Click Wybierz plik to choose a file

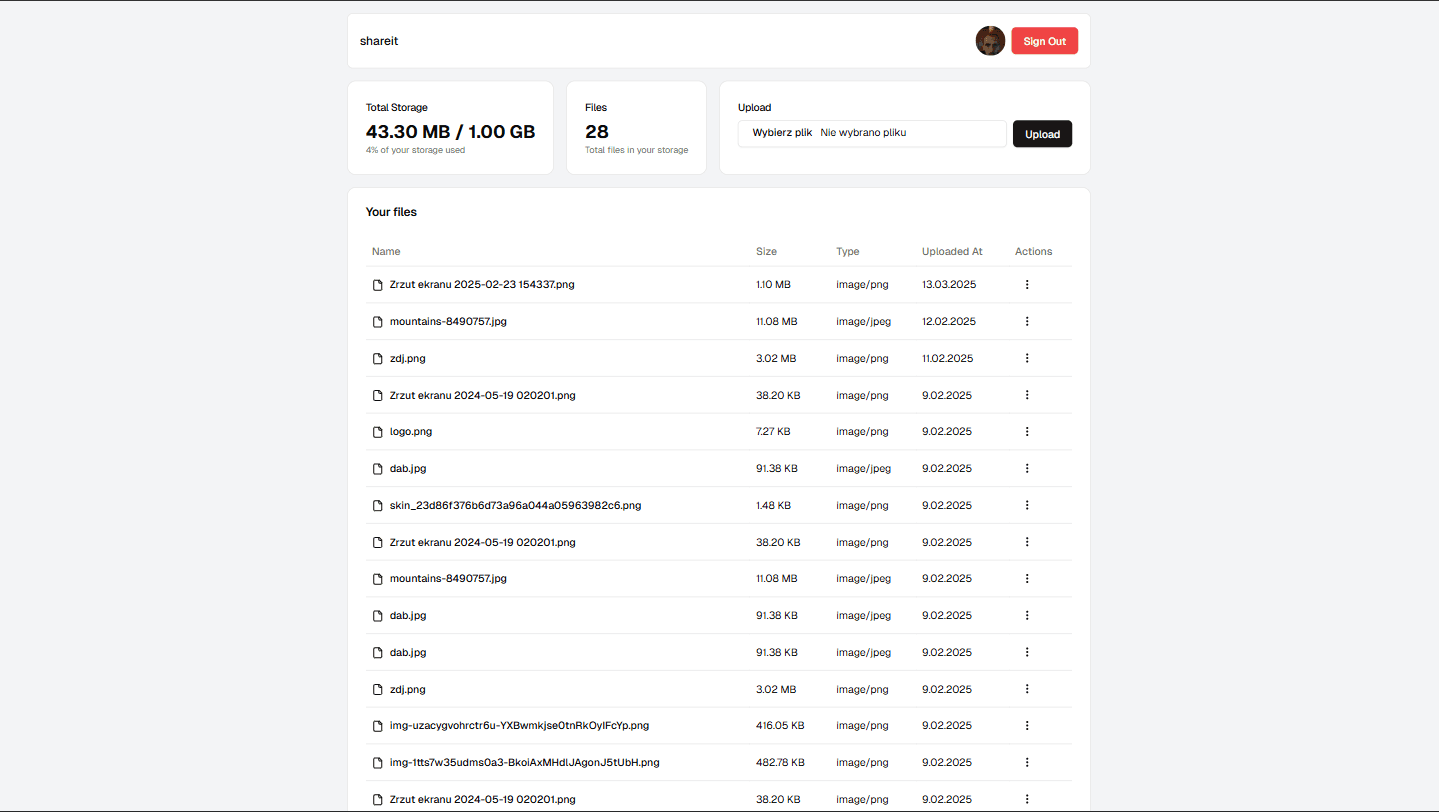782,133
